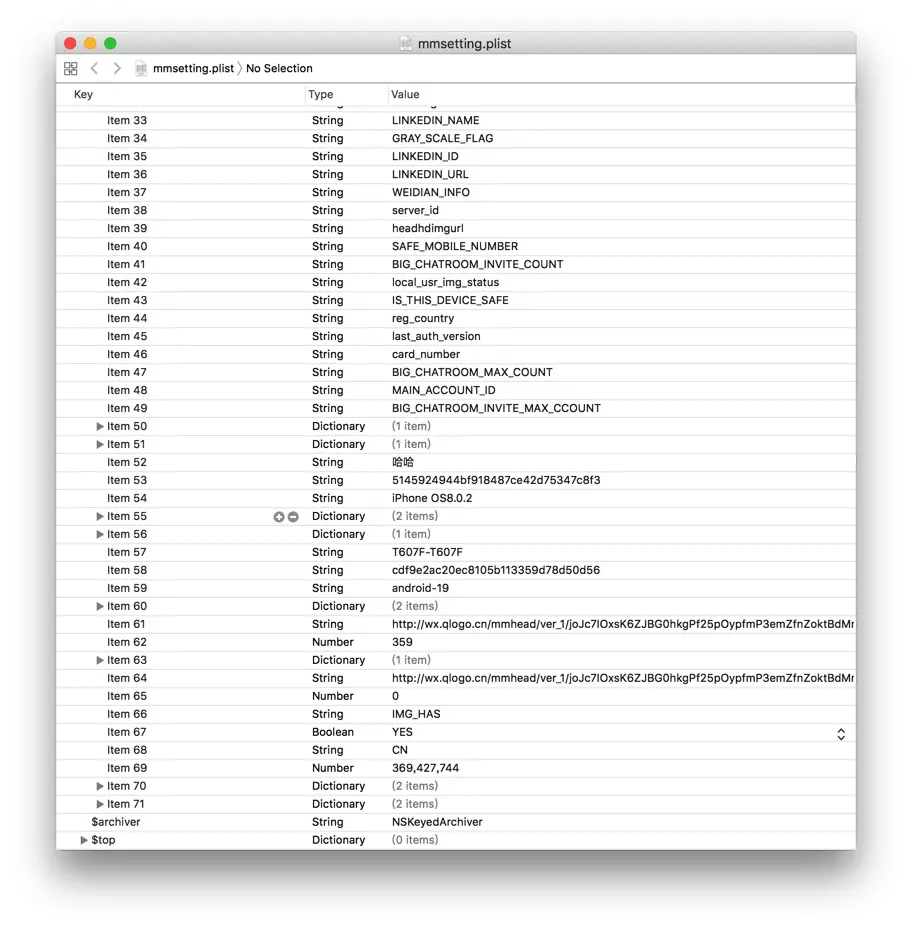Expand Item 71 dictionary
Viewport: 912px width, 930px height.
tap(100, 804)
